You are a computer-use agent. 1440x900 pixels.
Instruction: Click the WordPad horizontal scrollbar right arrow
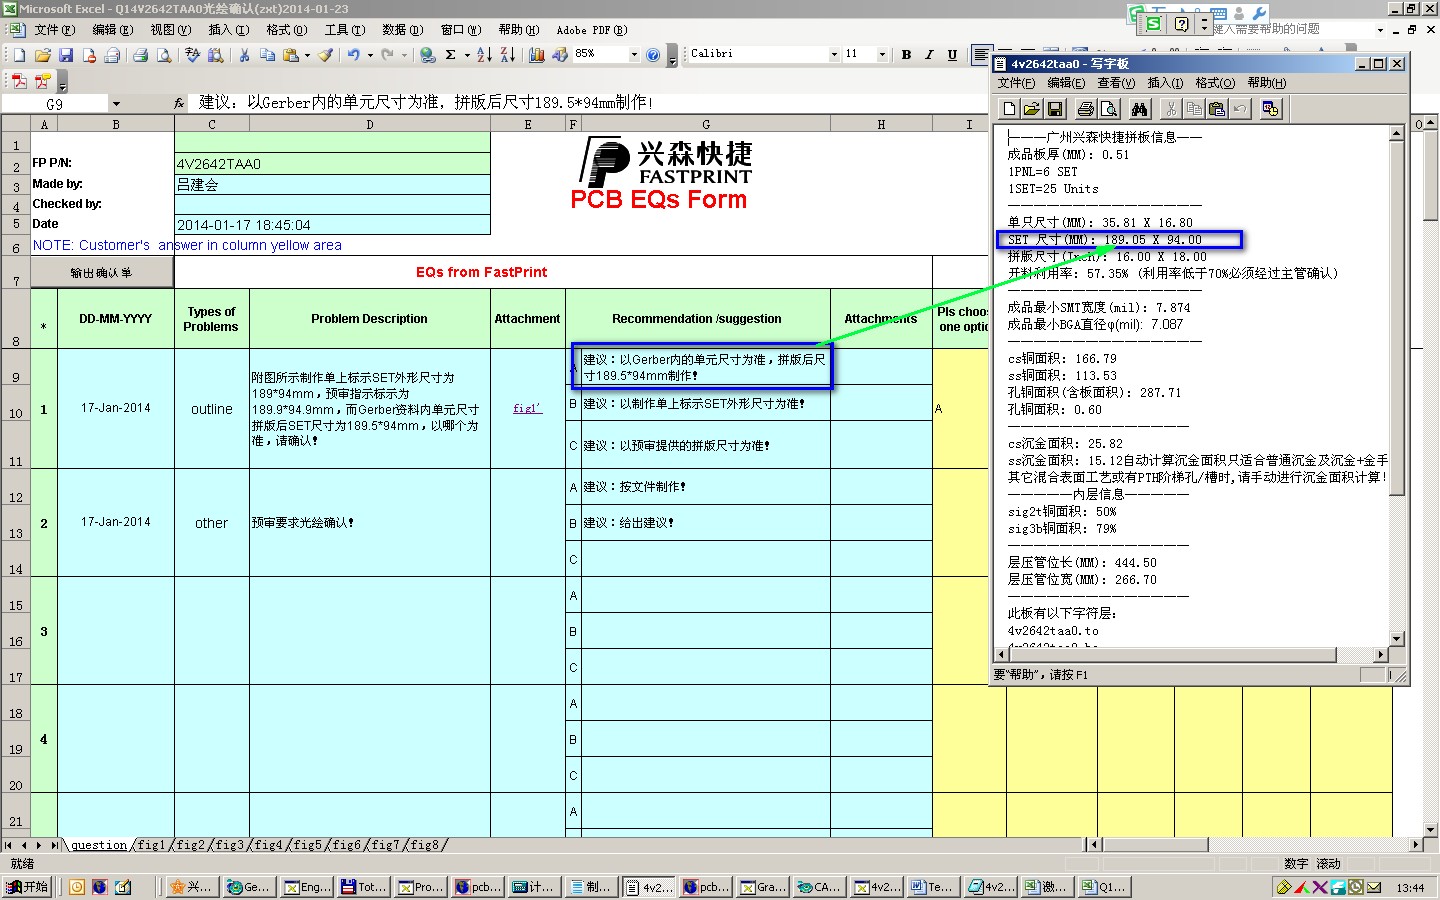pos(1381,655)
